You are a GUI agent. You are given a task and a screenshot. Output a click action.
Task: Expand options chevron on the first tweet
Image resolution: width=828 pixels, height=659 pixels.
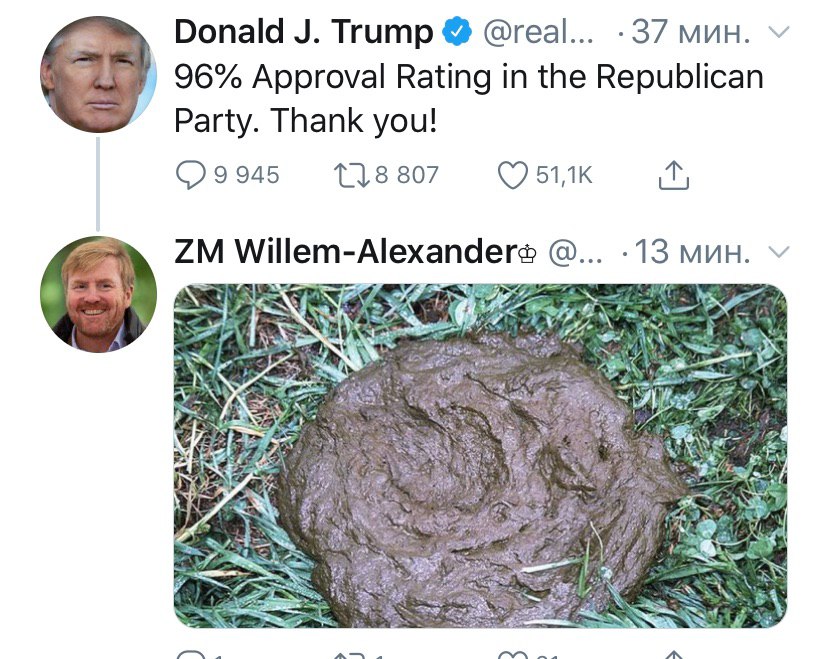point(777,33)
